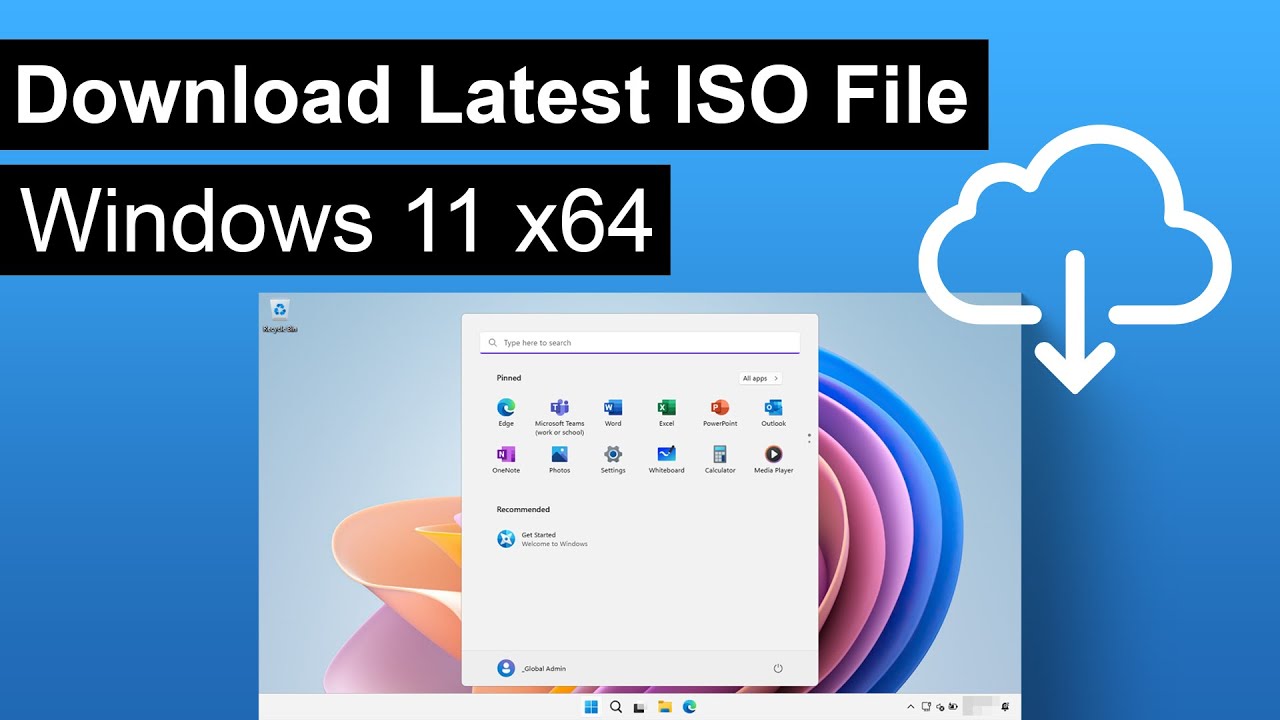Open the Settings gear app
1280x720 pixels.
click(613, 459)
